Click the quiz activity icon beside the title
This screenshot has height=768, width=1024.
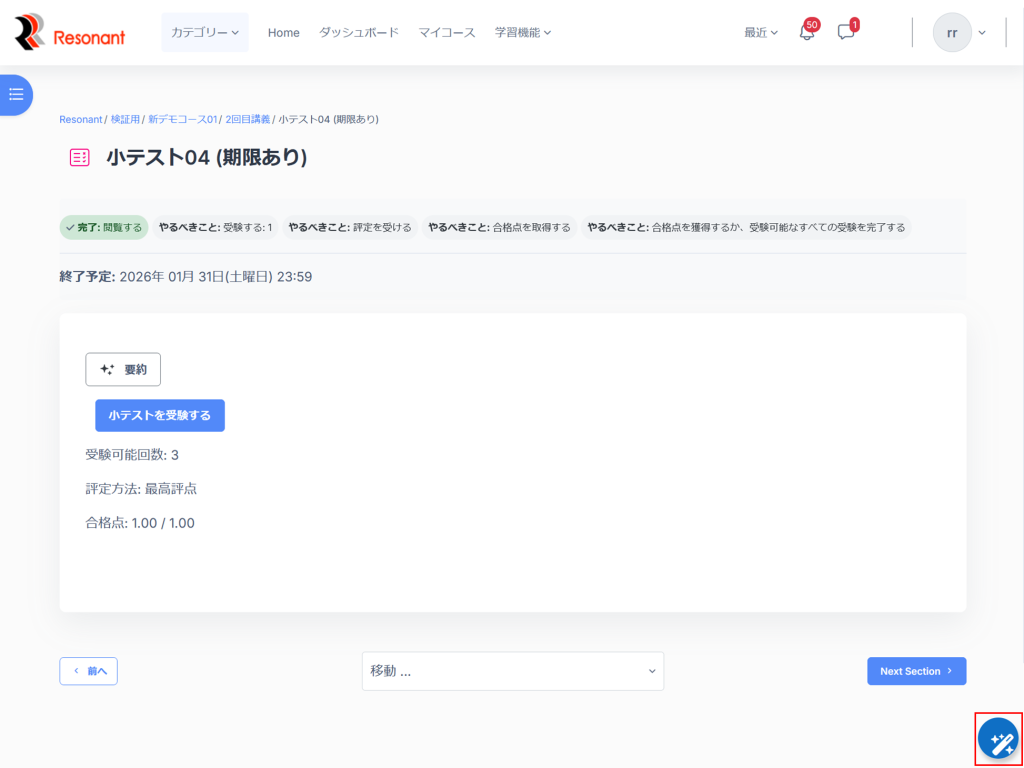point(80,157)
